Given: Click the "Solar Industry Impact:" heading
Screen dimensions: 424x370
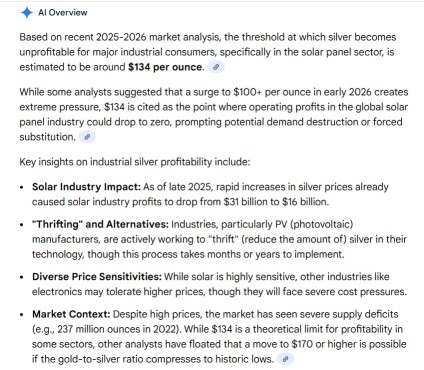Looking at the screenshot, I should [86, 187].
